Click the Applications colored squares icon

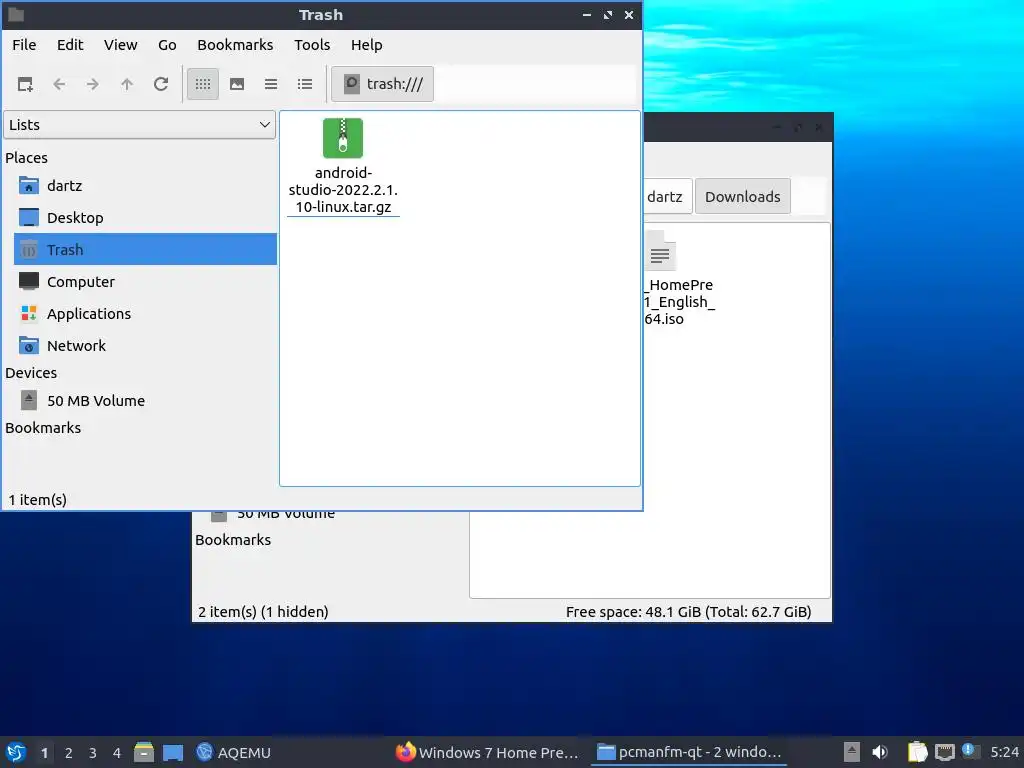29,313
